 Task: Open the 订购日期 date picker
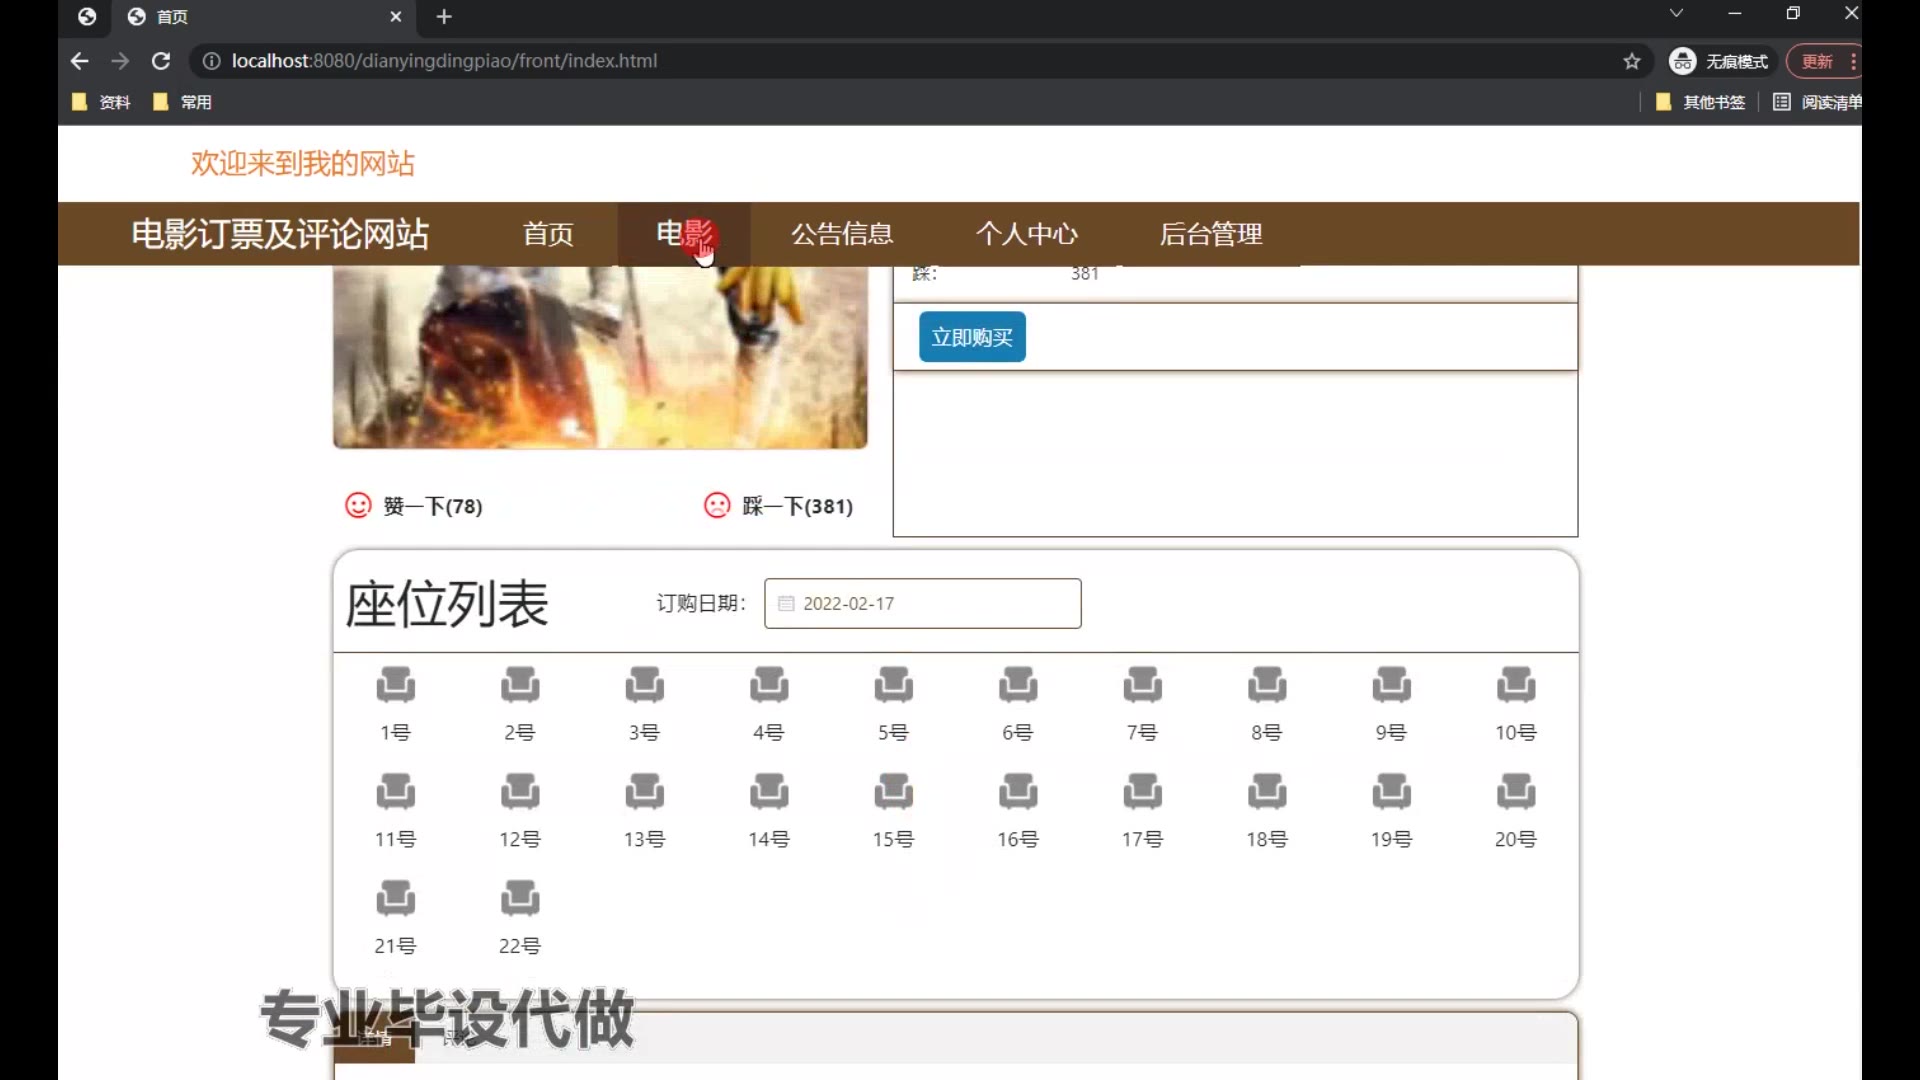pos(922,603)
